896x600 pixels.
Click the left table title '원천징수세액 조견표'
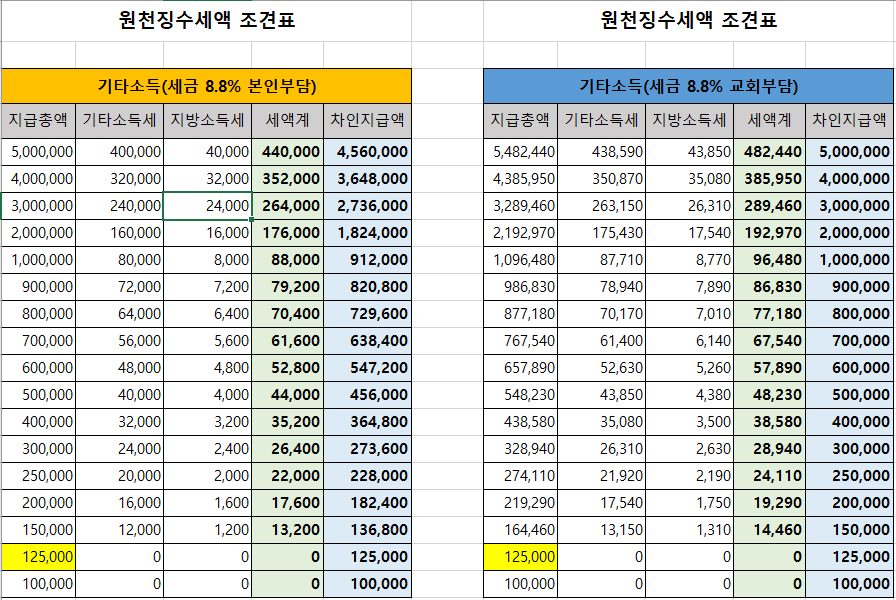click(x=207, y=20)
